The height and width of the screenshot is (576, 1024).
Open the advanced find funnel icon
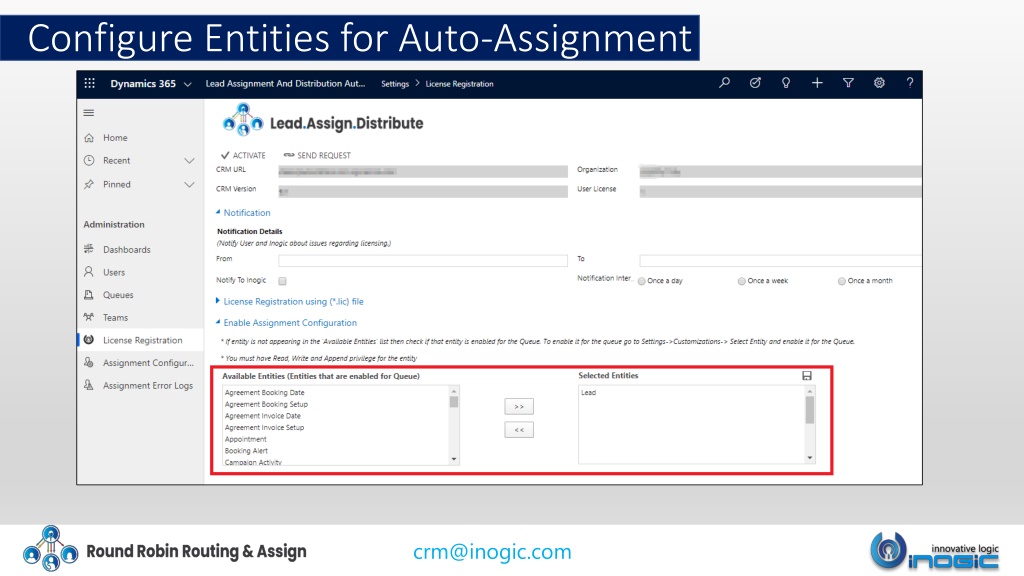click(x=848, y=83)
